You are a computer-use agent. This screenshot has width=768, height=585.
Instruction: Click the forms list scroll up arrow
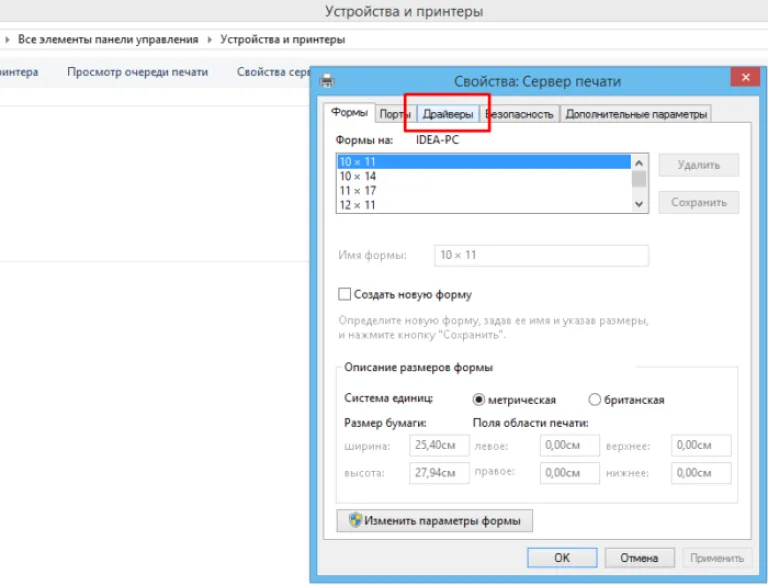(x=639, y=163)
